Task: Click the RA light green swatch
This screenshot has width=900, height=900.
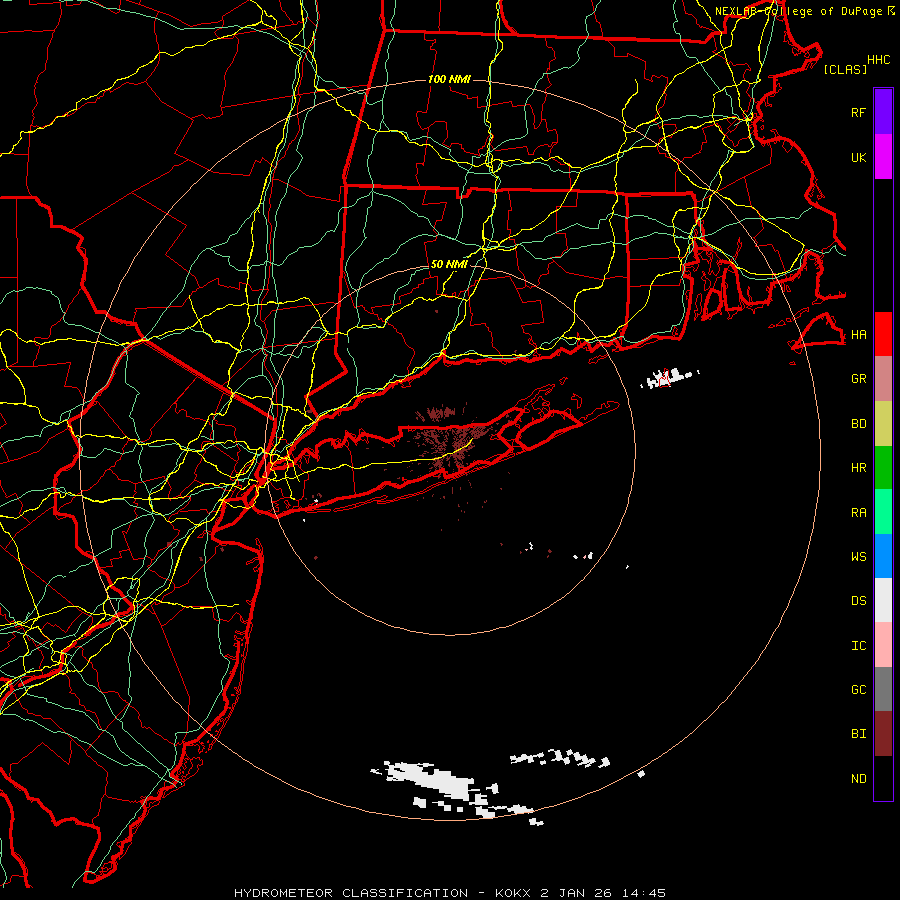Action: click(883, 512)
